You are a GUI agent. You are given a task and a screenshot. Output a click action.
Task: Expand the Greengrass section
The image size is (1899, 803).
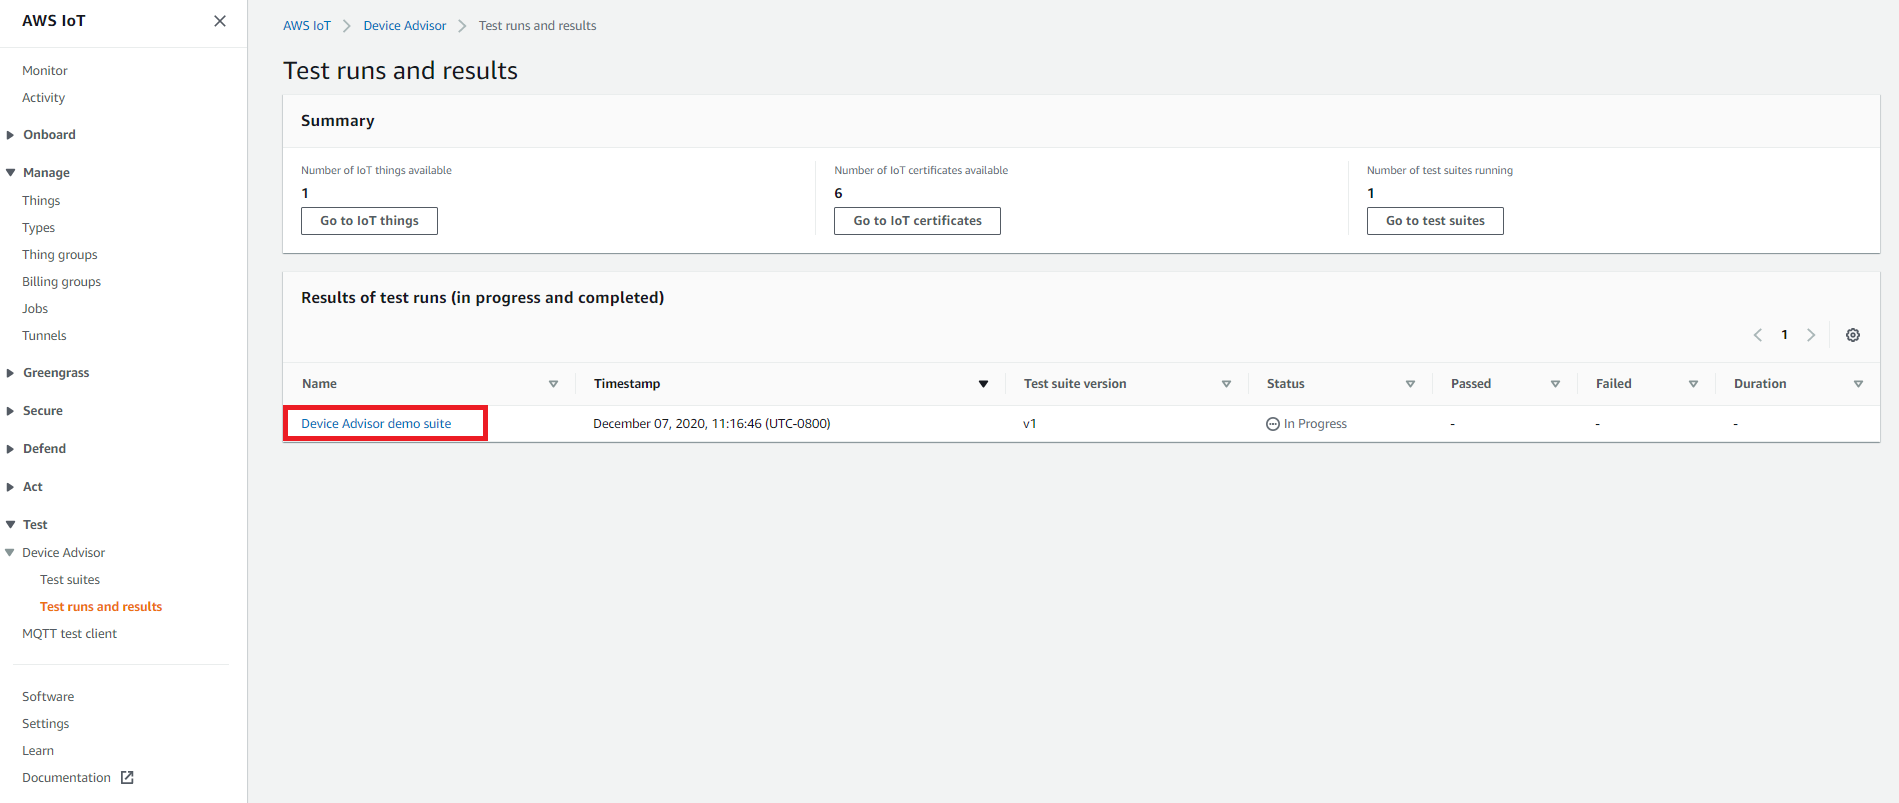[11, 373]
